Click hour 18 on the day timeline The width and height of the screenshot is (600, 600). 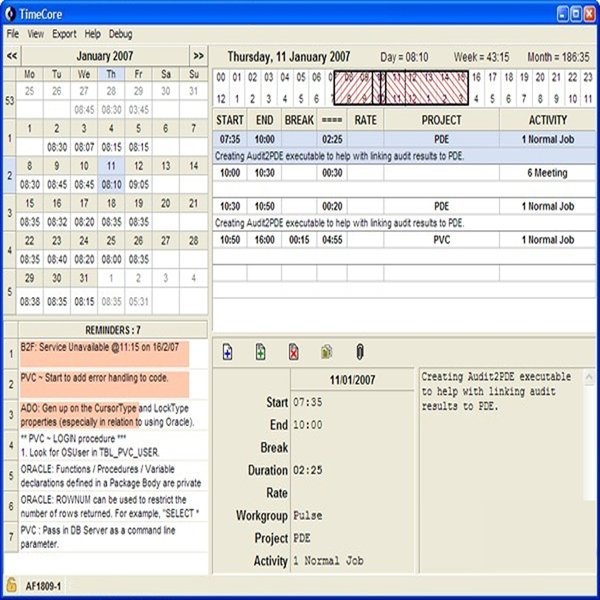[x=509, y=77]
